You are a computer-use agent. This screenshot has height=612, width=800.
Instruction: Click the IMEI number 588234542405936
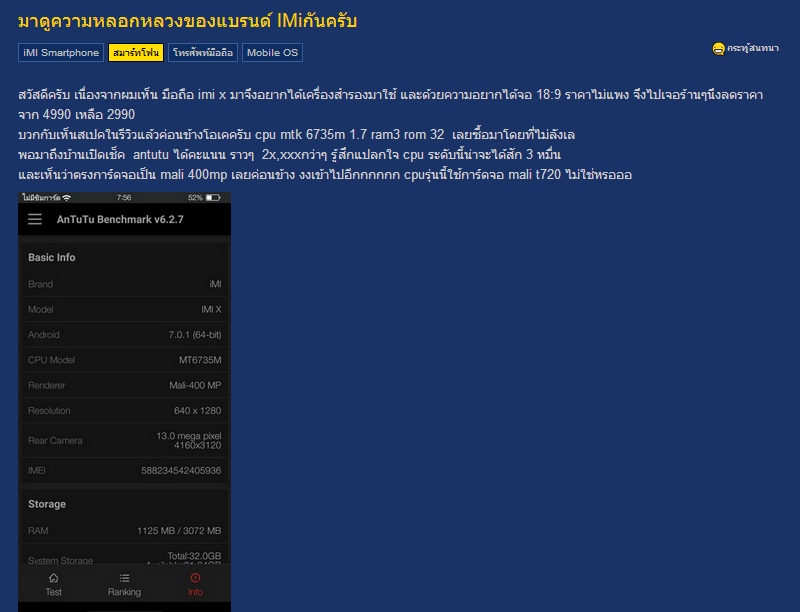[x=181, y=470]
